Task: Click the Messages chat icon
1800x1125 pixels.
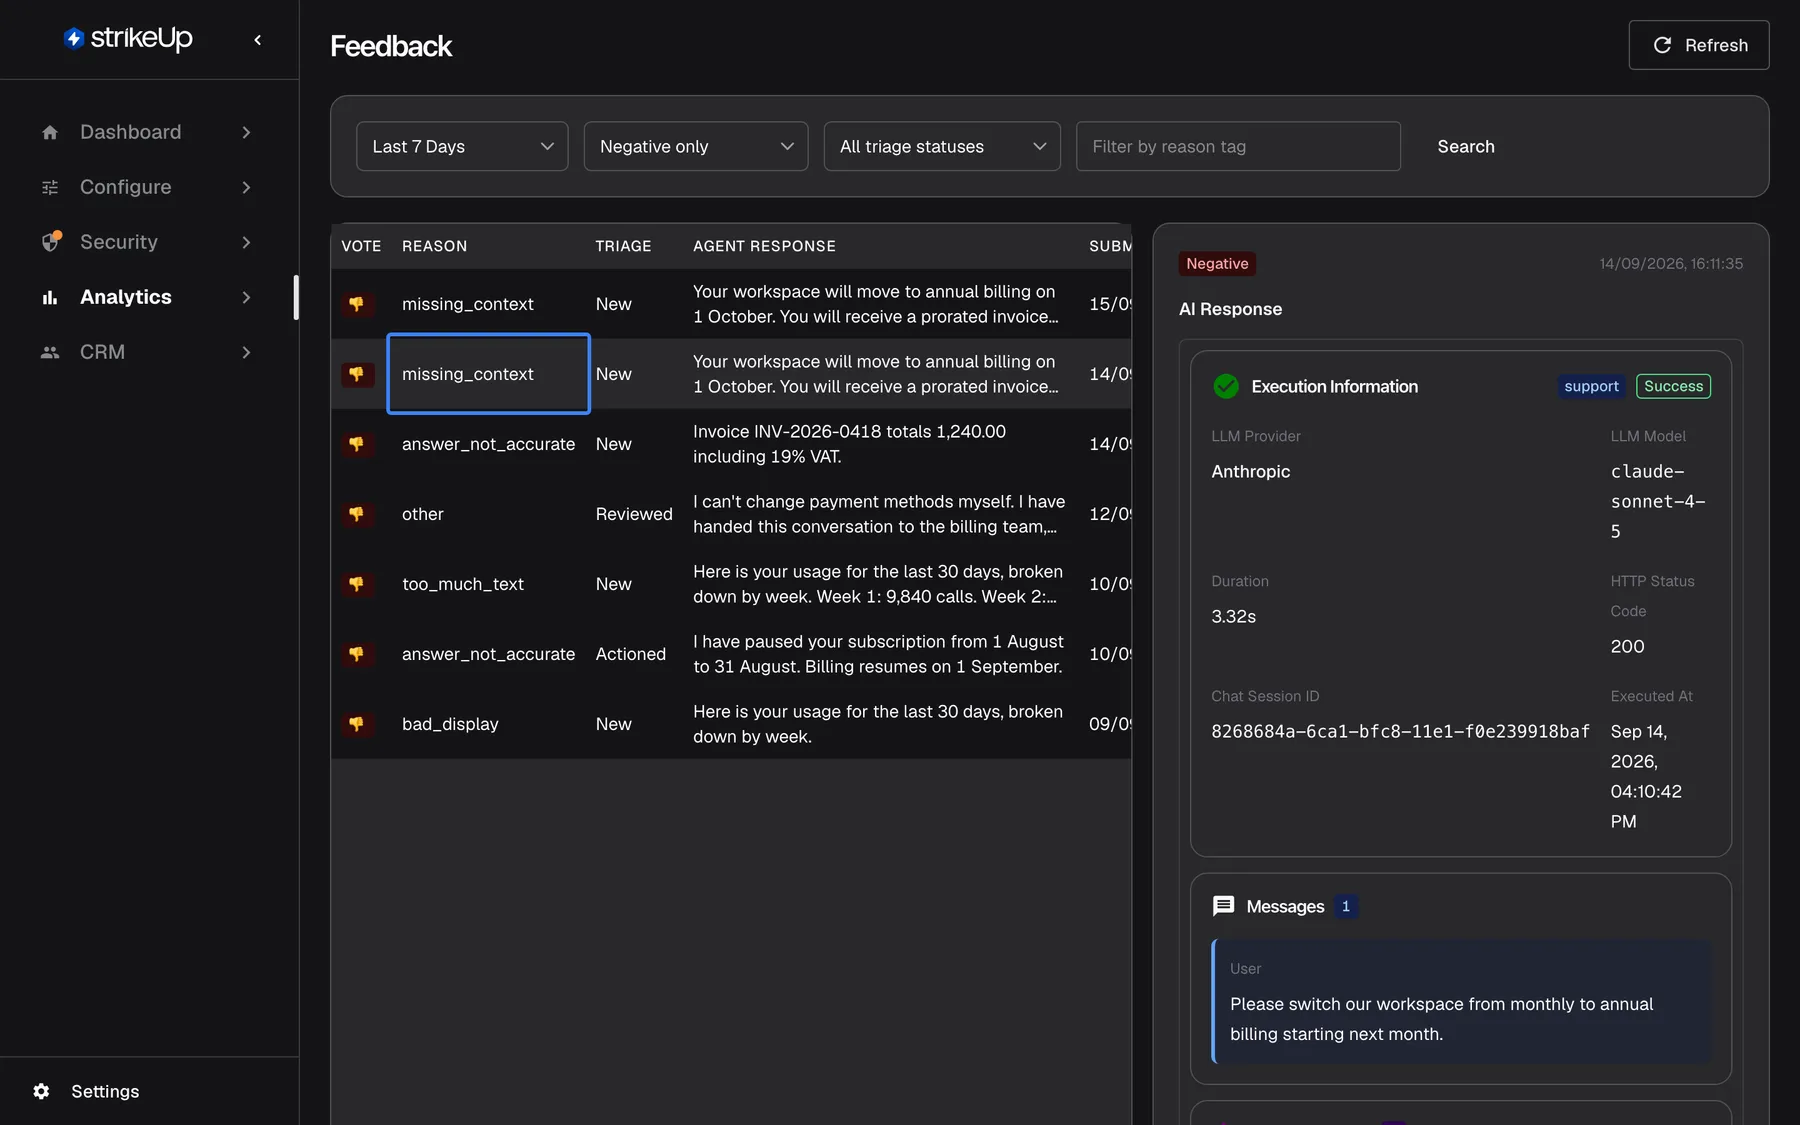Action: [x=1223, y=906]
